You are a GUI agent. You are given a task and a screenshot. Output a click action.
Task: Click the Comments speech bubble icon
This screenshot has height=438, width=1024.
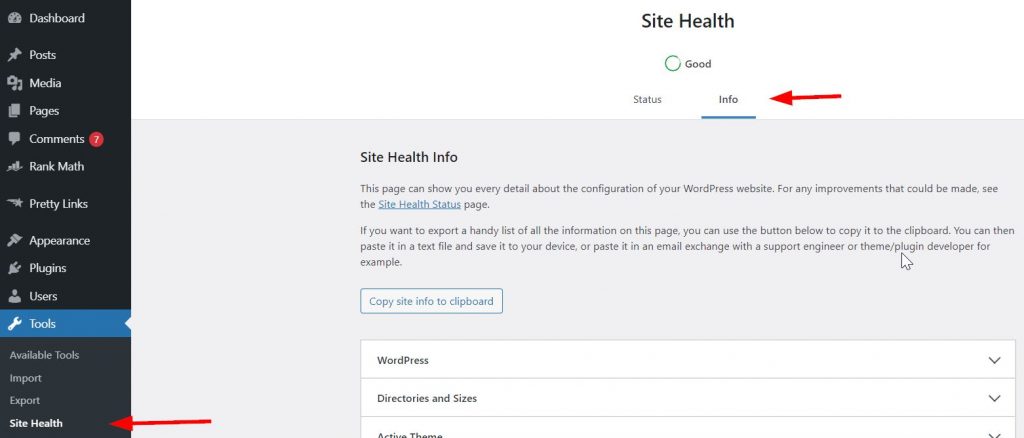point(14,138)
